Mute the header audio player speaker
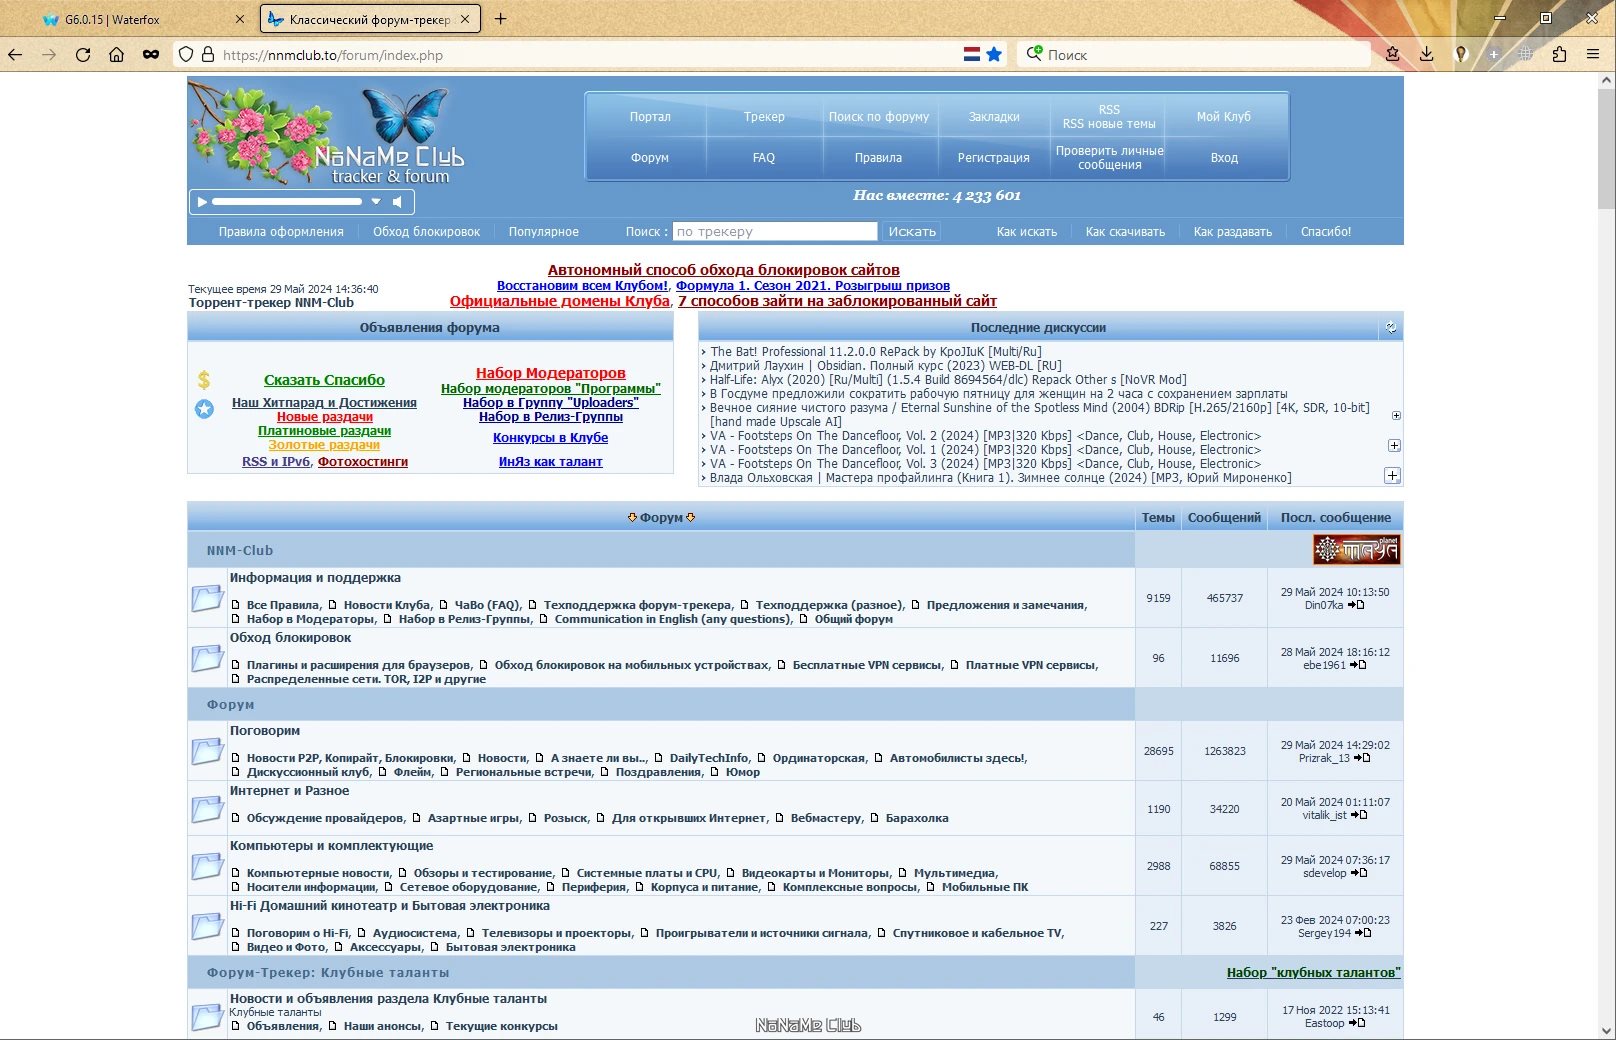 point(398,202)
